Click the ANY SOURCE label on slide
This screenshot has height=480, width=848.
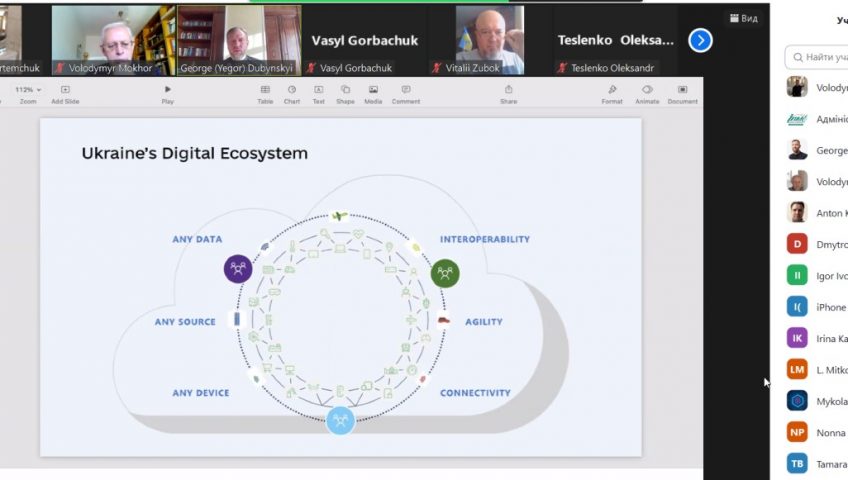tap(185, 322)
